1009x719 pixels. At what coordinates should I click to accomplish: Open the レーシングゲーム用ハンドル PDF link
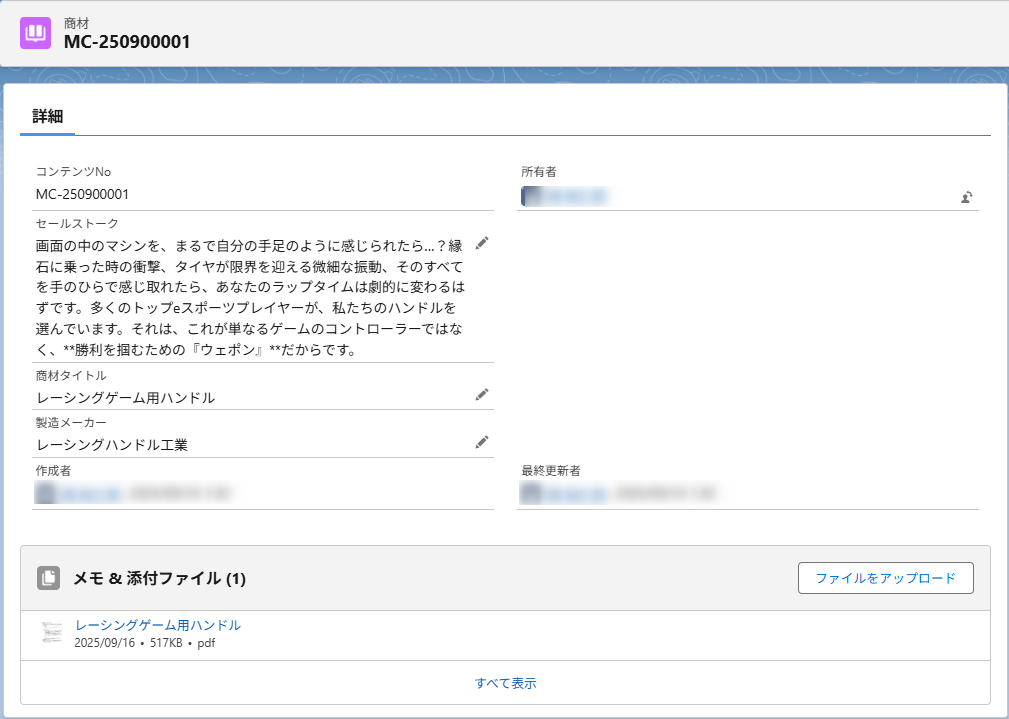[158, 625]
